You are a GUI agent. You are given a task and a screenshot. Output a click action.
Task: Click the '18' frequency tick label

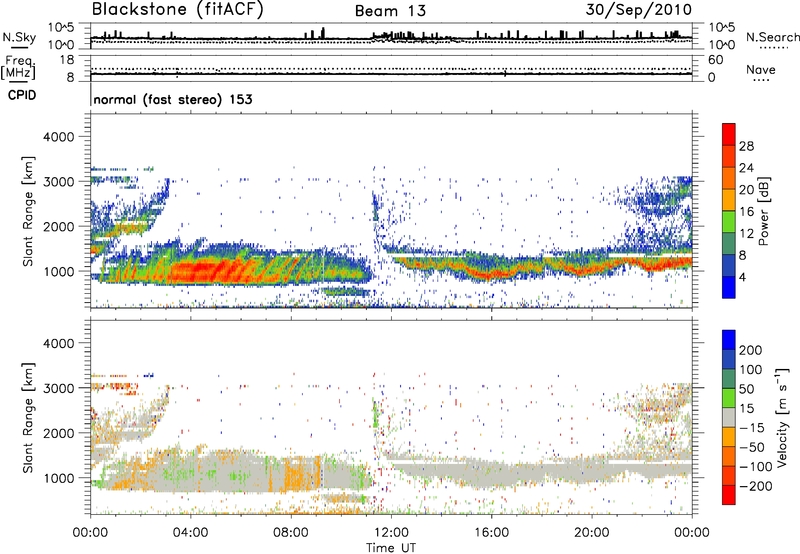click(67, 60)
